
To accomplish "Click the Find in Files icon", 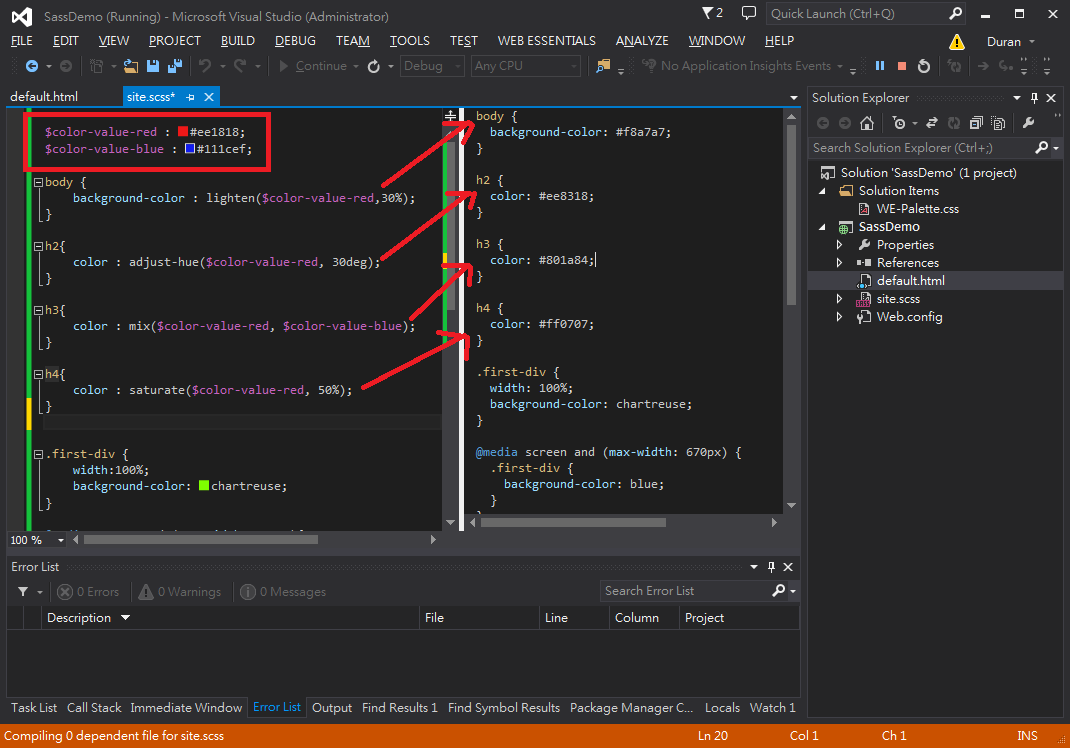I will pyautogui.click(x=603, y=66).
